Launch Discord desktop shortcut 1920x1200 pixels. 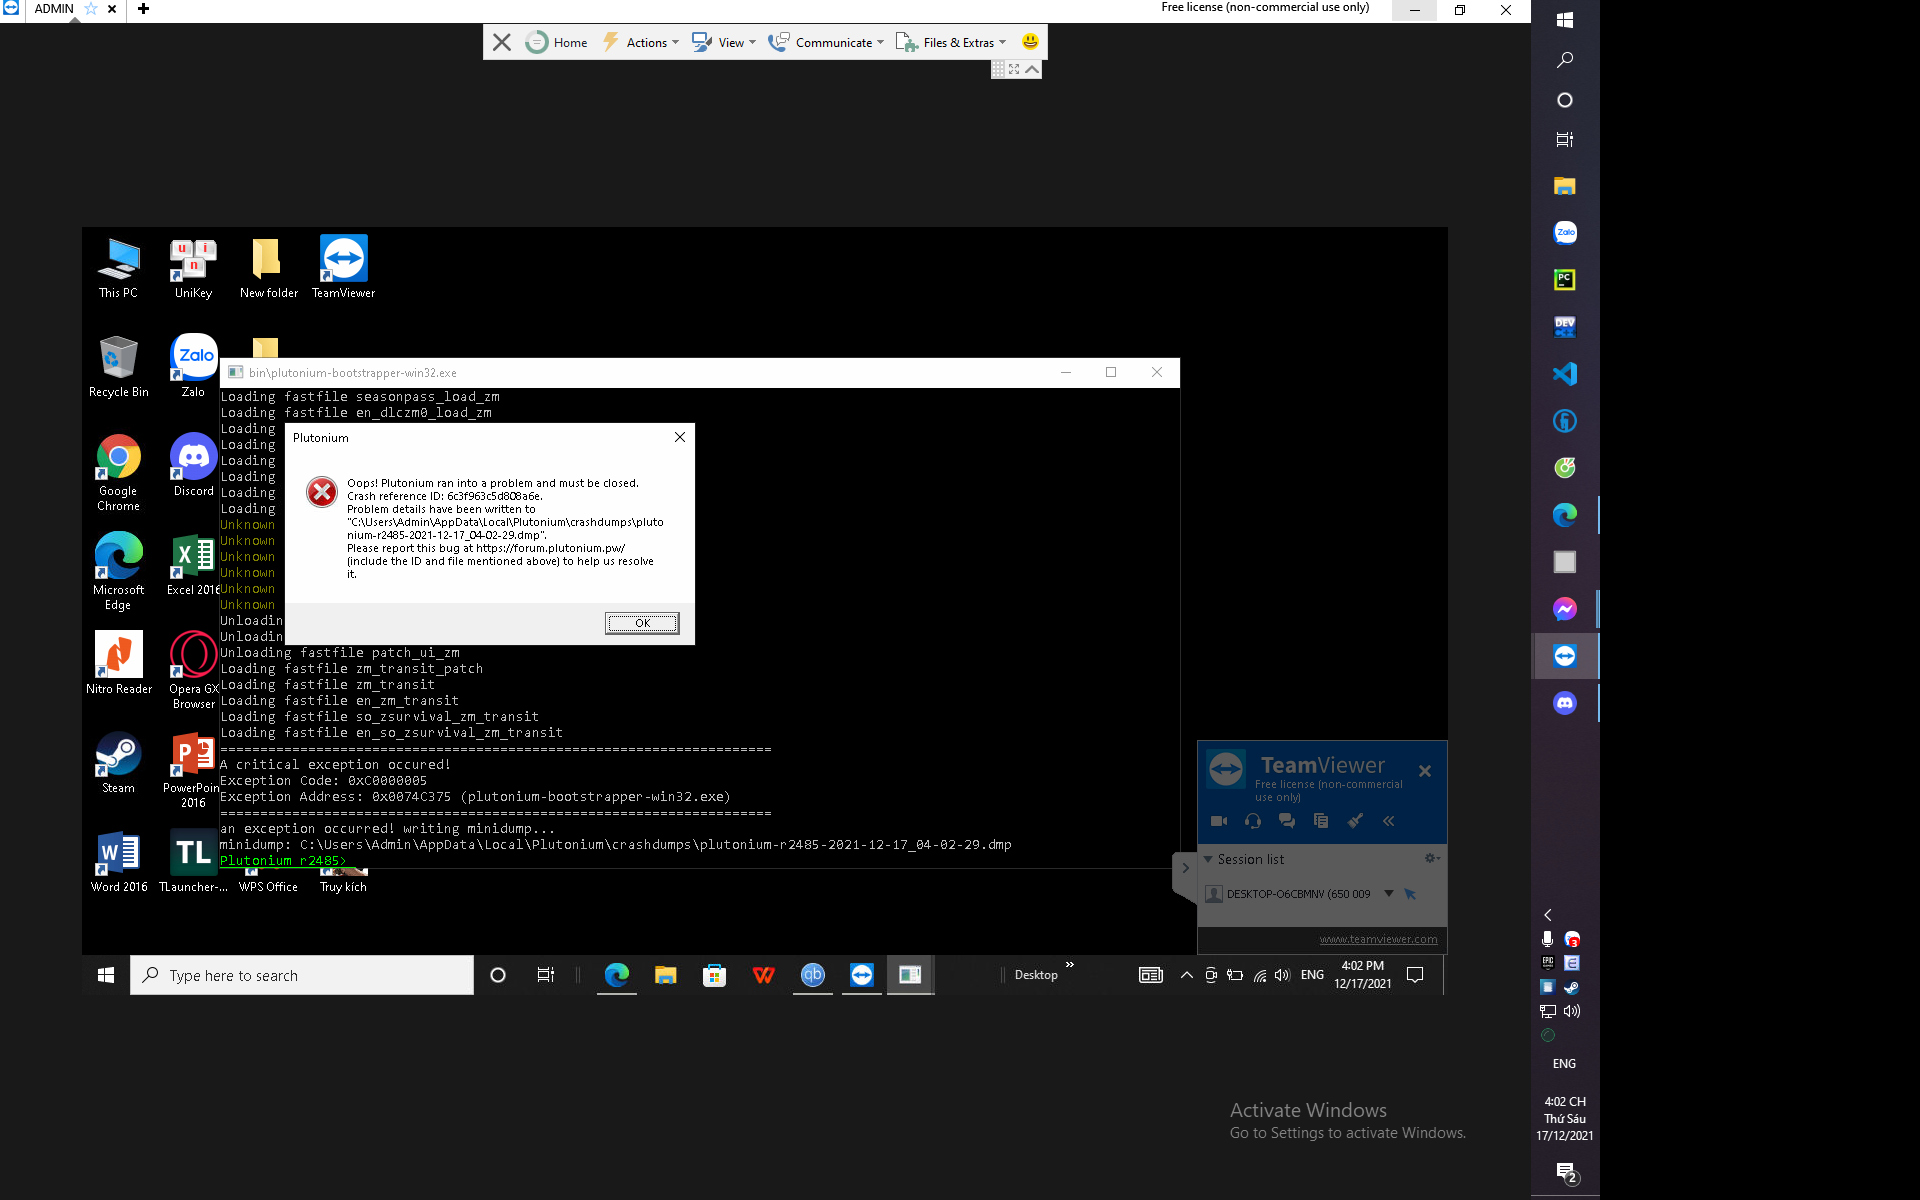coord(193,466)
